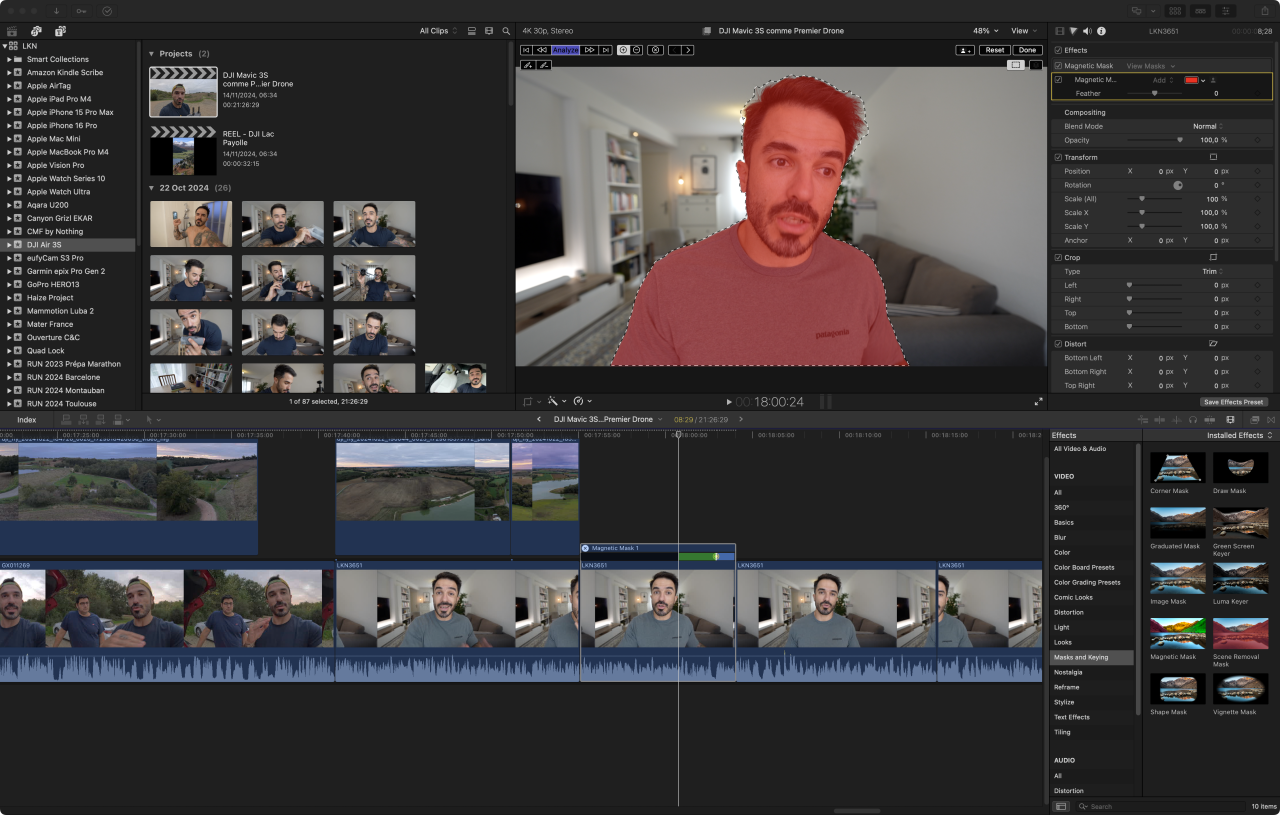Open the Installed Effects dropdown

click(1240, 435)
